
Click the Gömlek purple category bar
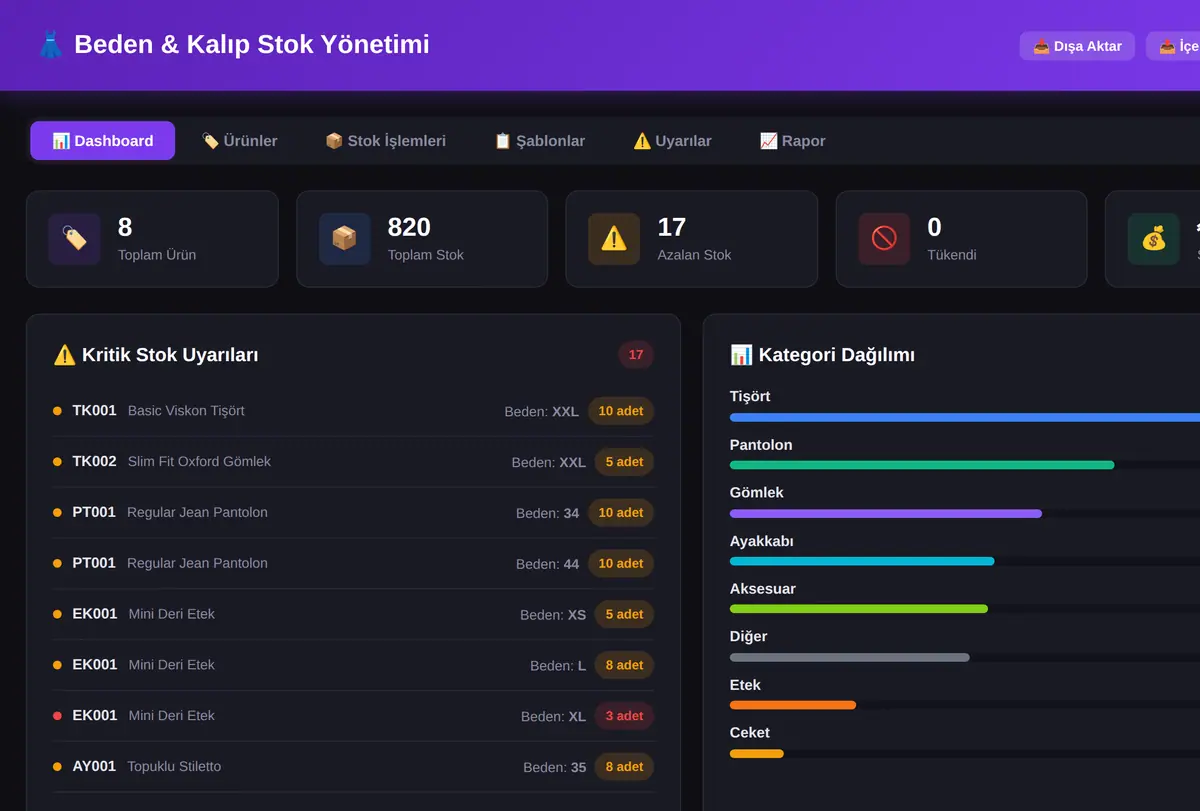click(x=886, y=513)
